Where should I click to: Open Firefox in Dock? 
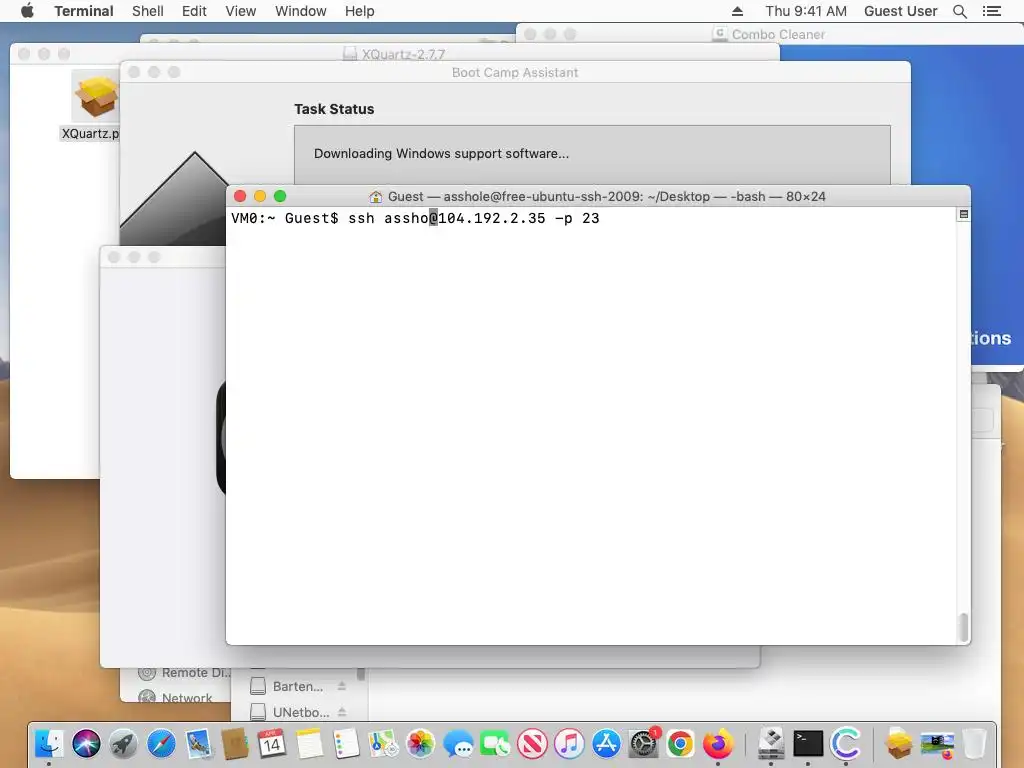coord(718,743)
